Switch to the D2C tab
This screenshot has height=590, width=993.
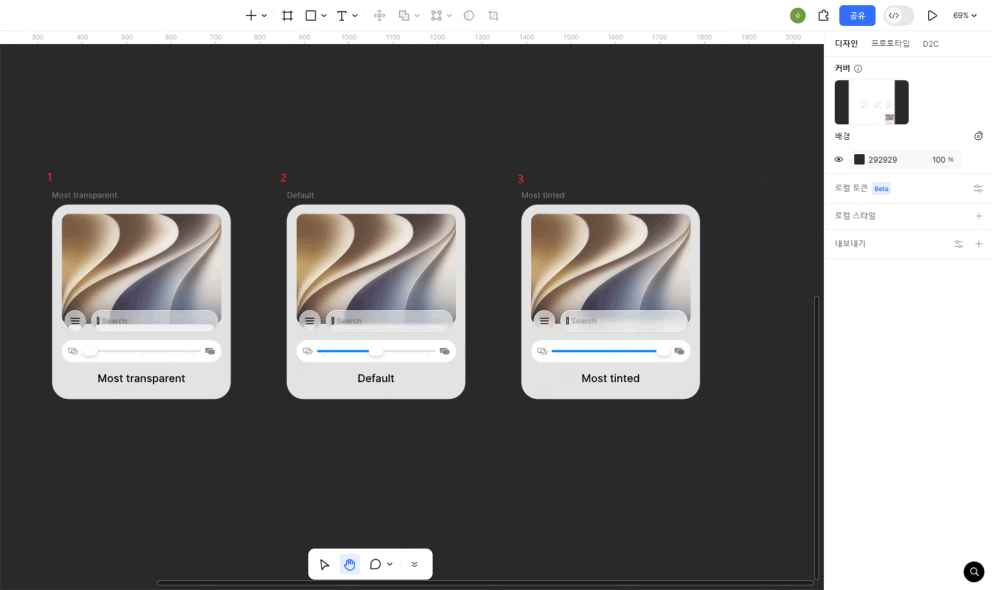pos(930,44)
